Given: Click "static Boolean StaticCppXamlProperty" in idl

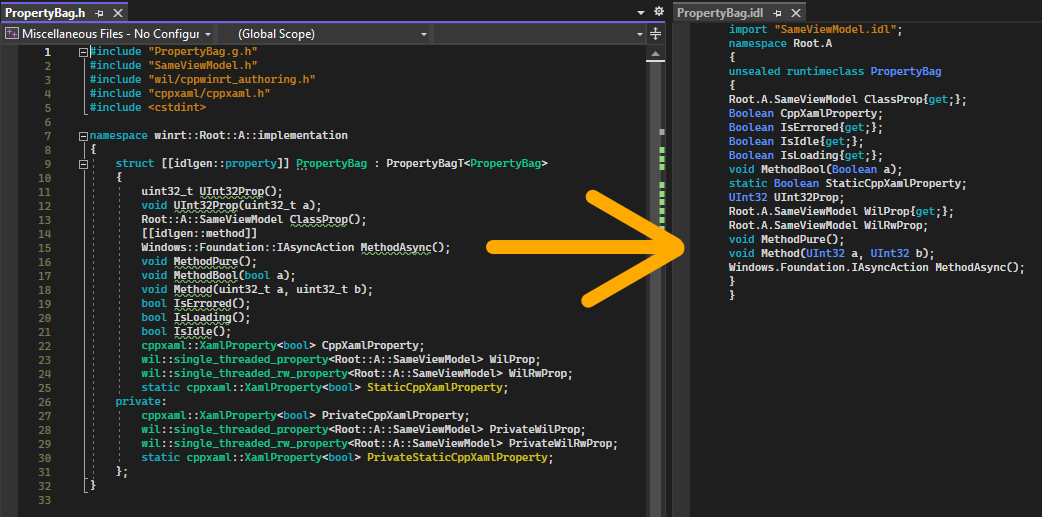Looking at the screenshot, I should pos(847,183).
